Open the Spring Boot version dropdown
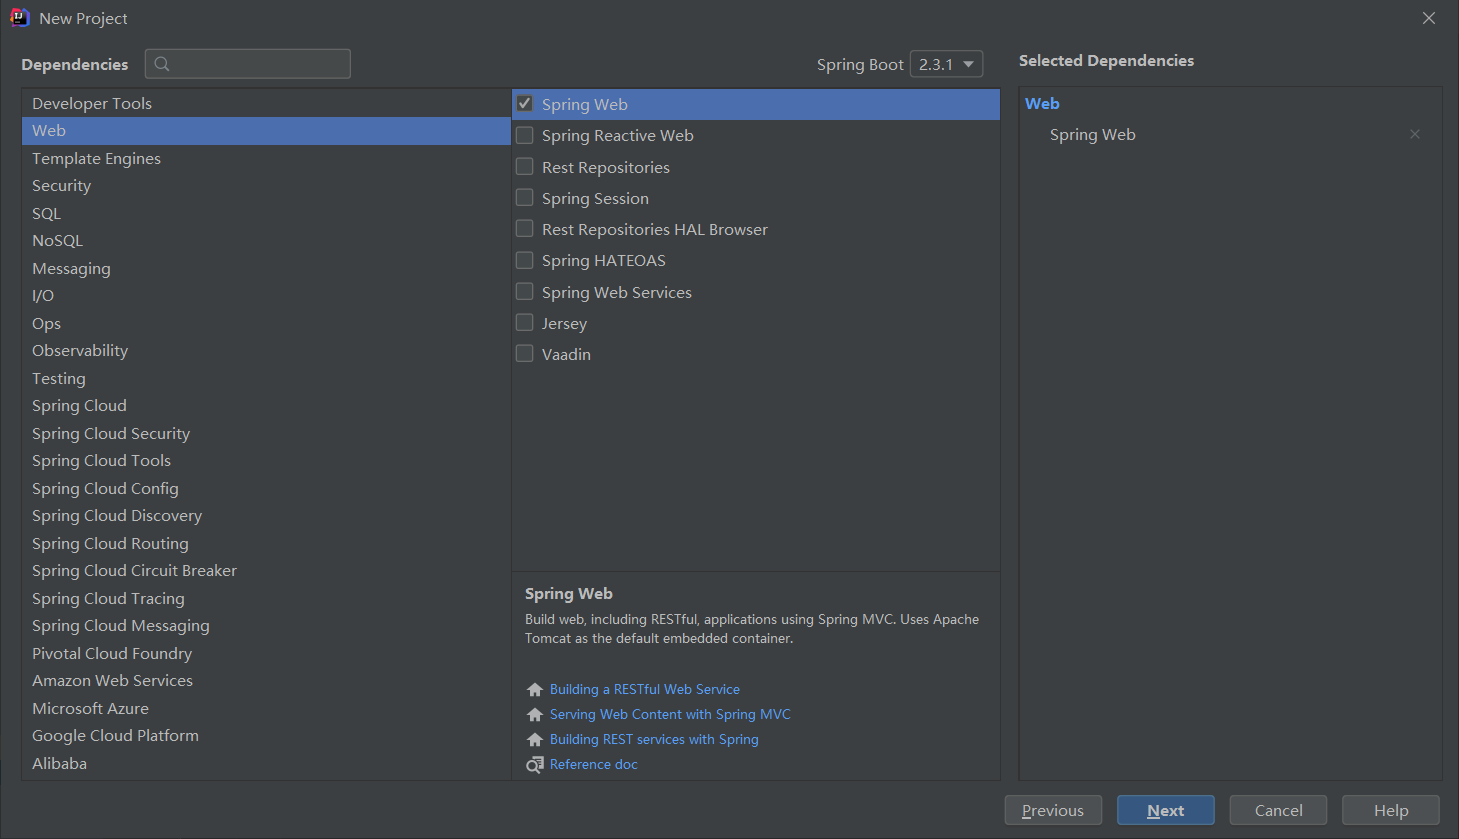Screen dimensions: 1459x839 [946, 64]
